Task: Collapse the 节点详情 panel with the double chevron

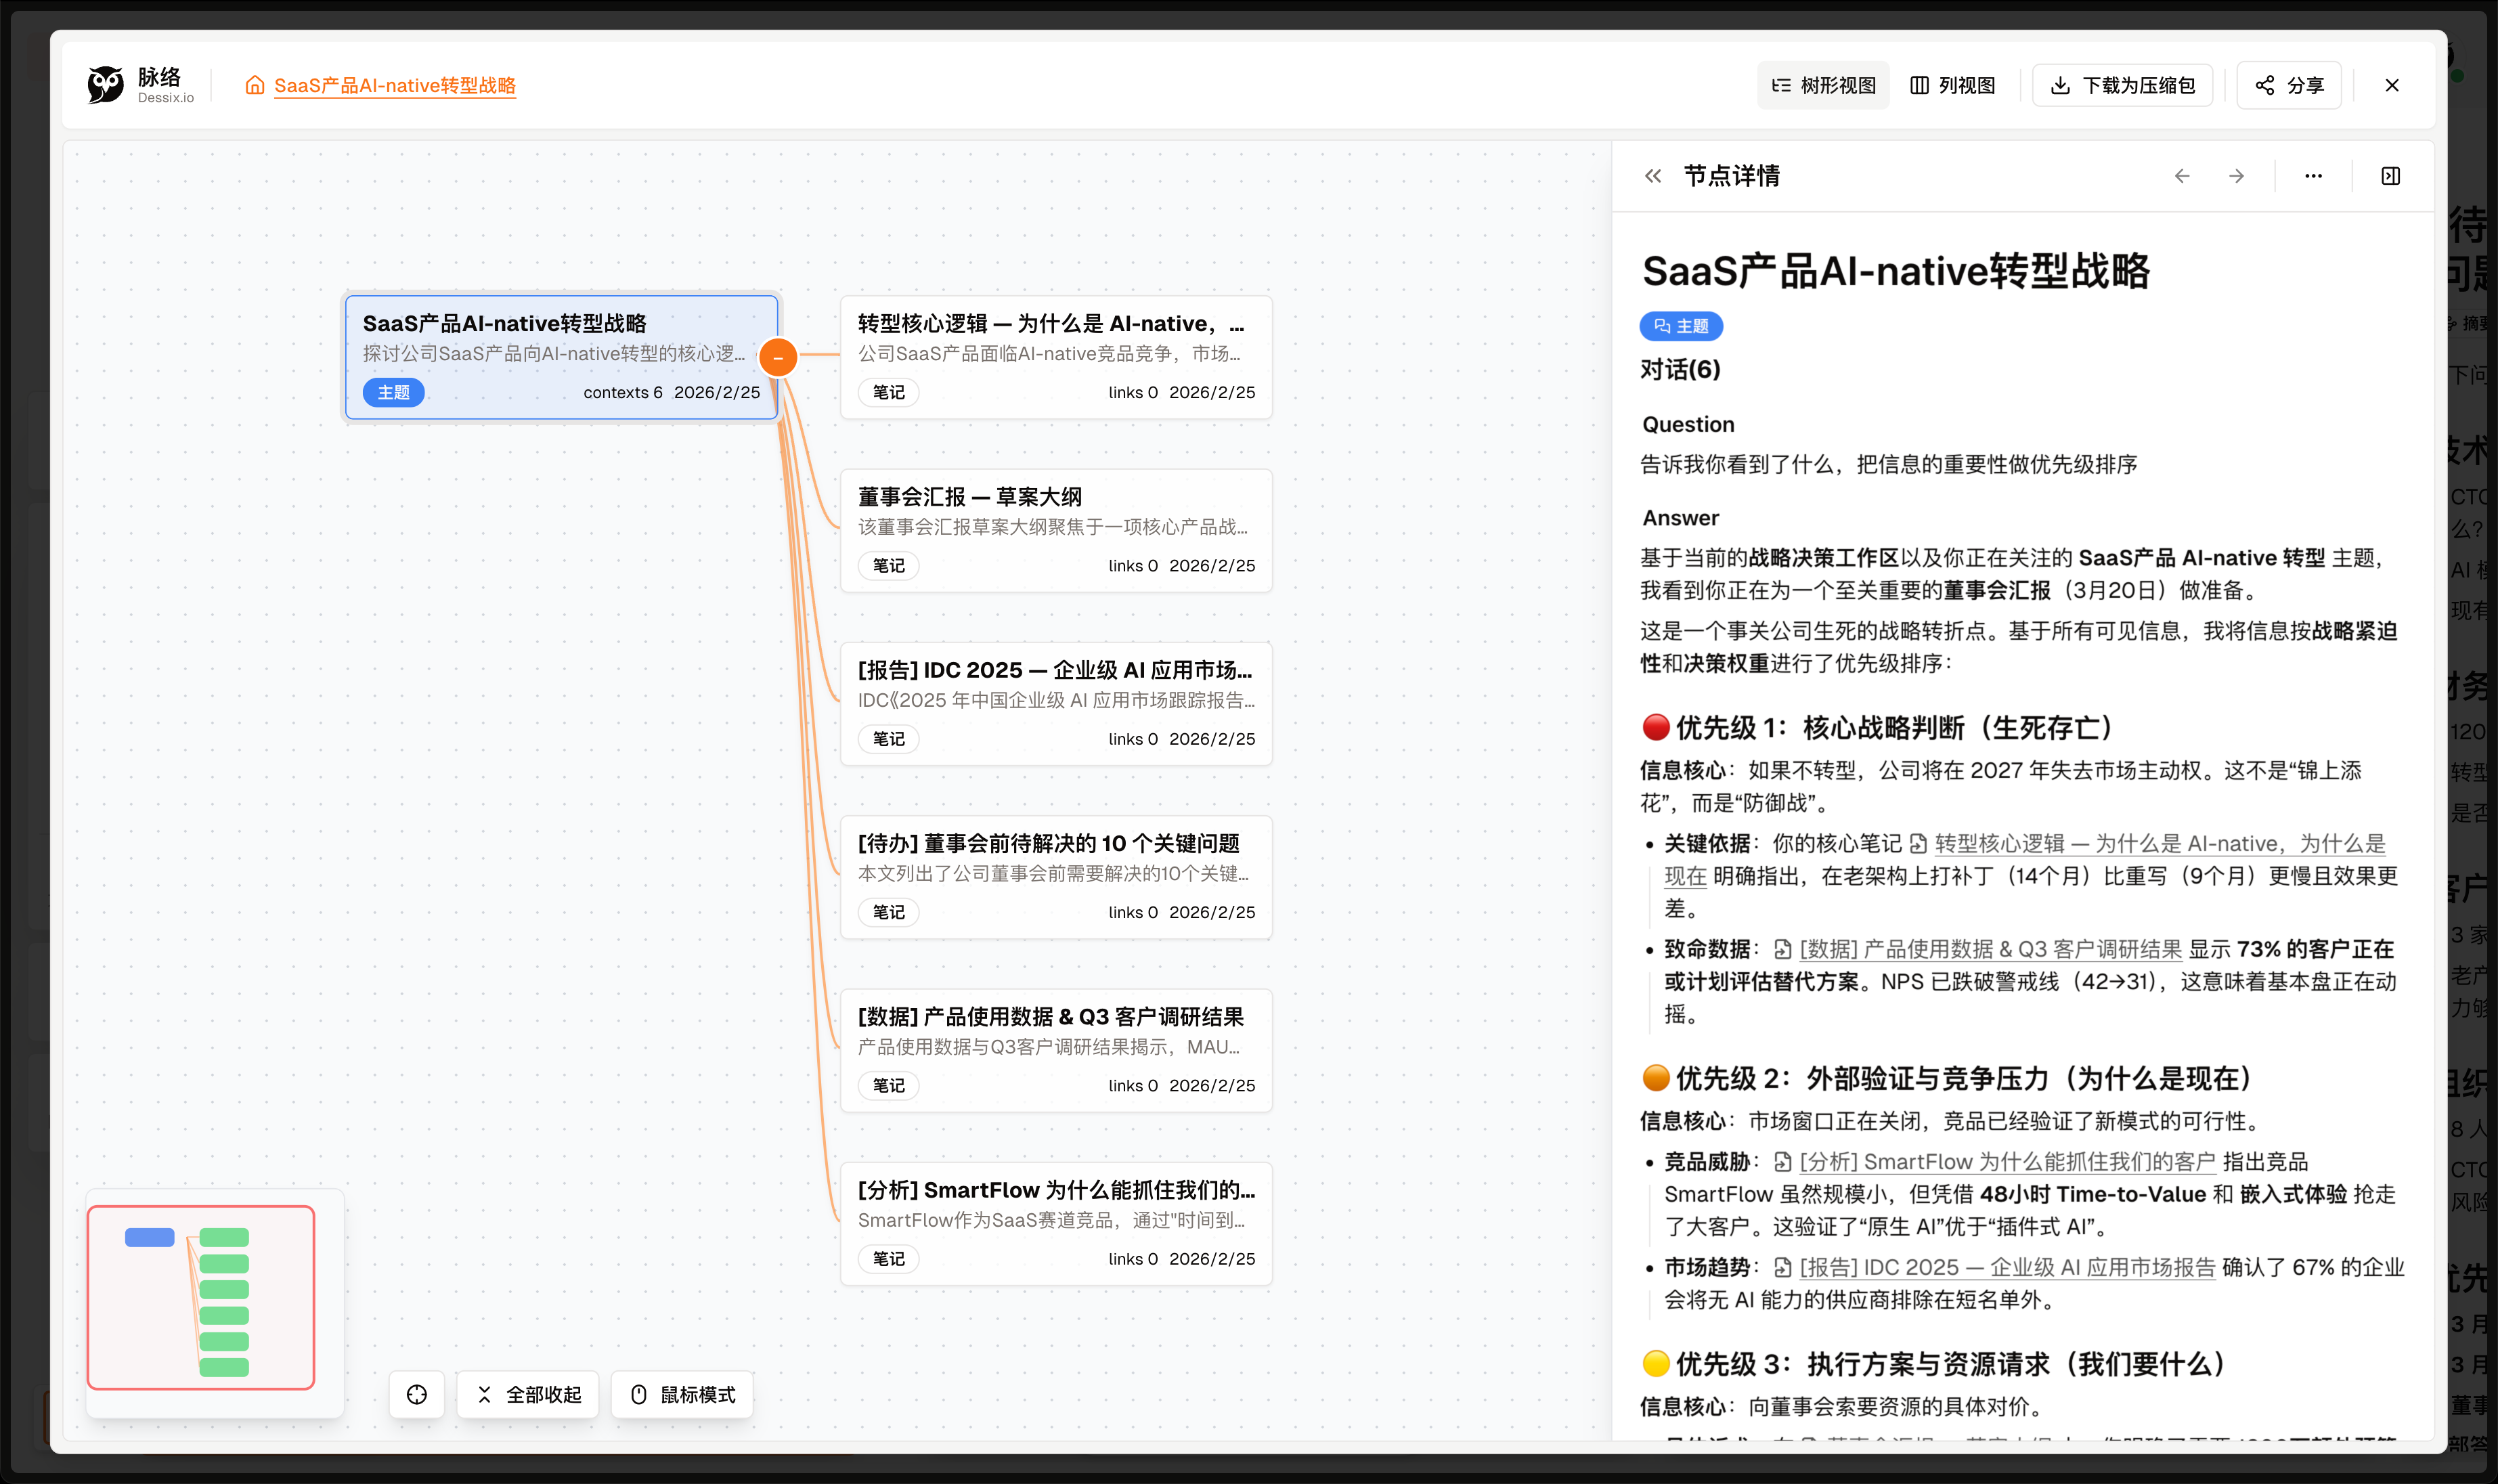Action: [1654, 176]
